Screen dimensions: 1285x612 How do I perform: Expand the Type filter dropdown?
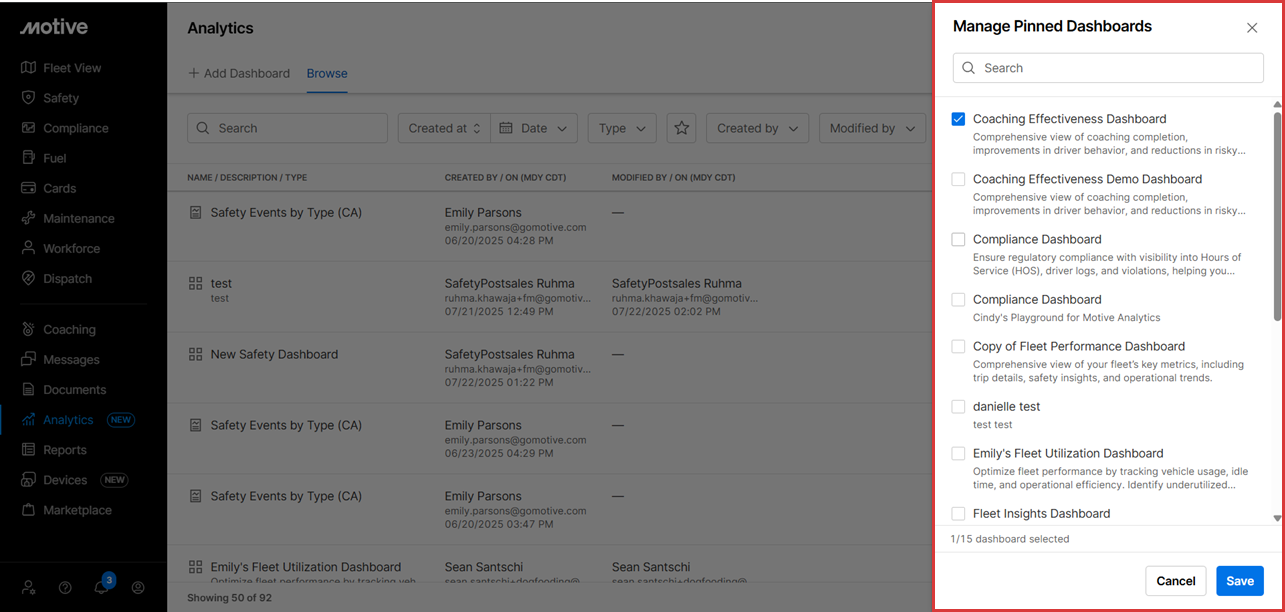tap(622, 128)
